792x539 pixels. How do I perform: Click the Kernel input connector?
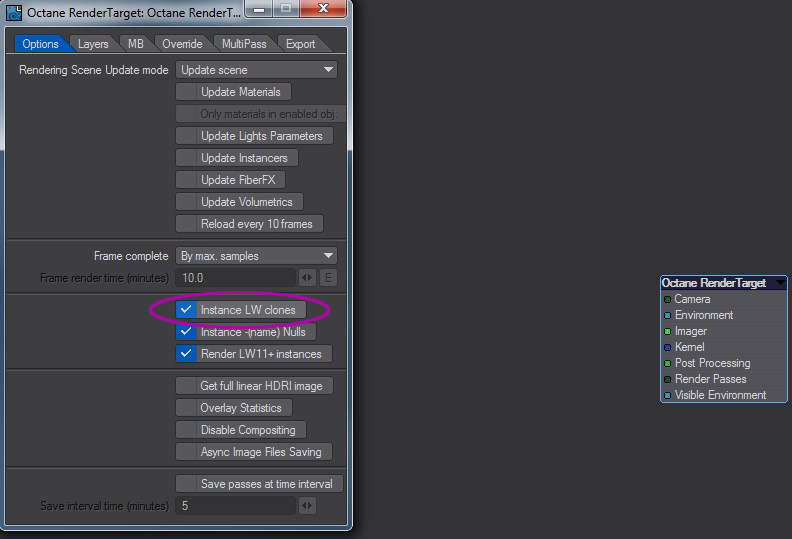[x=667, y=347]
